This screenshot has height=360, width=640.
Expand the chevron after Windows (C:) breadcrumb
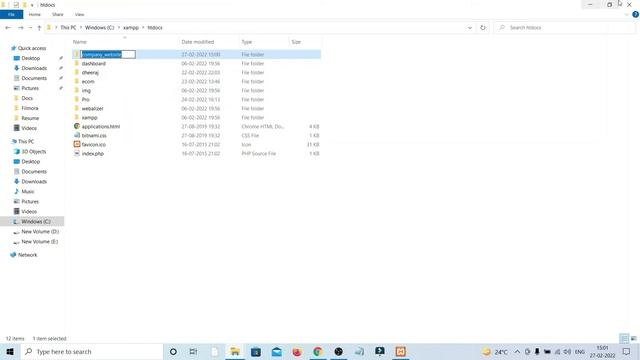click(x=119, y=28)
